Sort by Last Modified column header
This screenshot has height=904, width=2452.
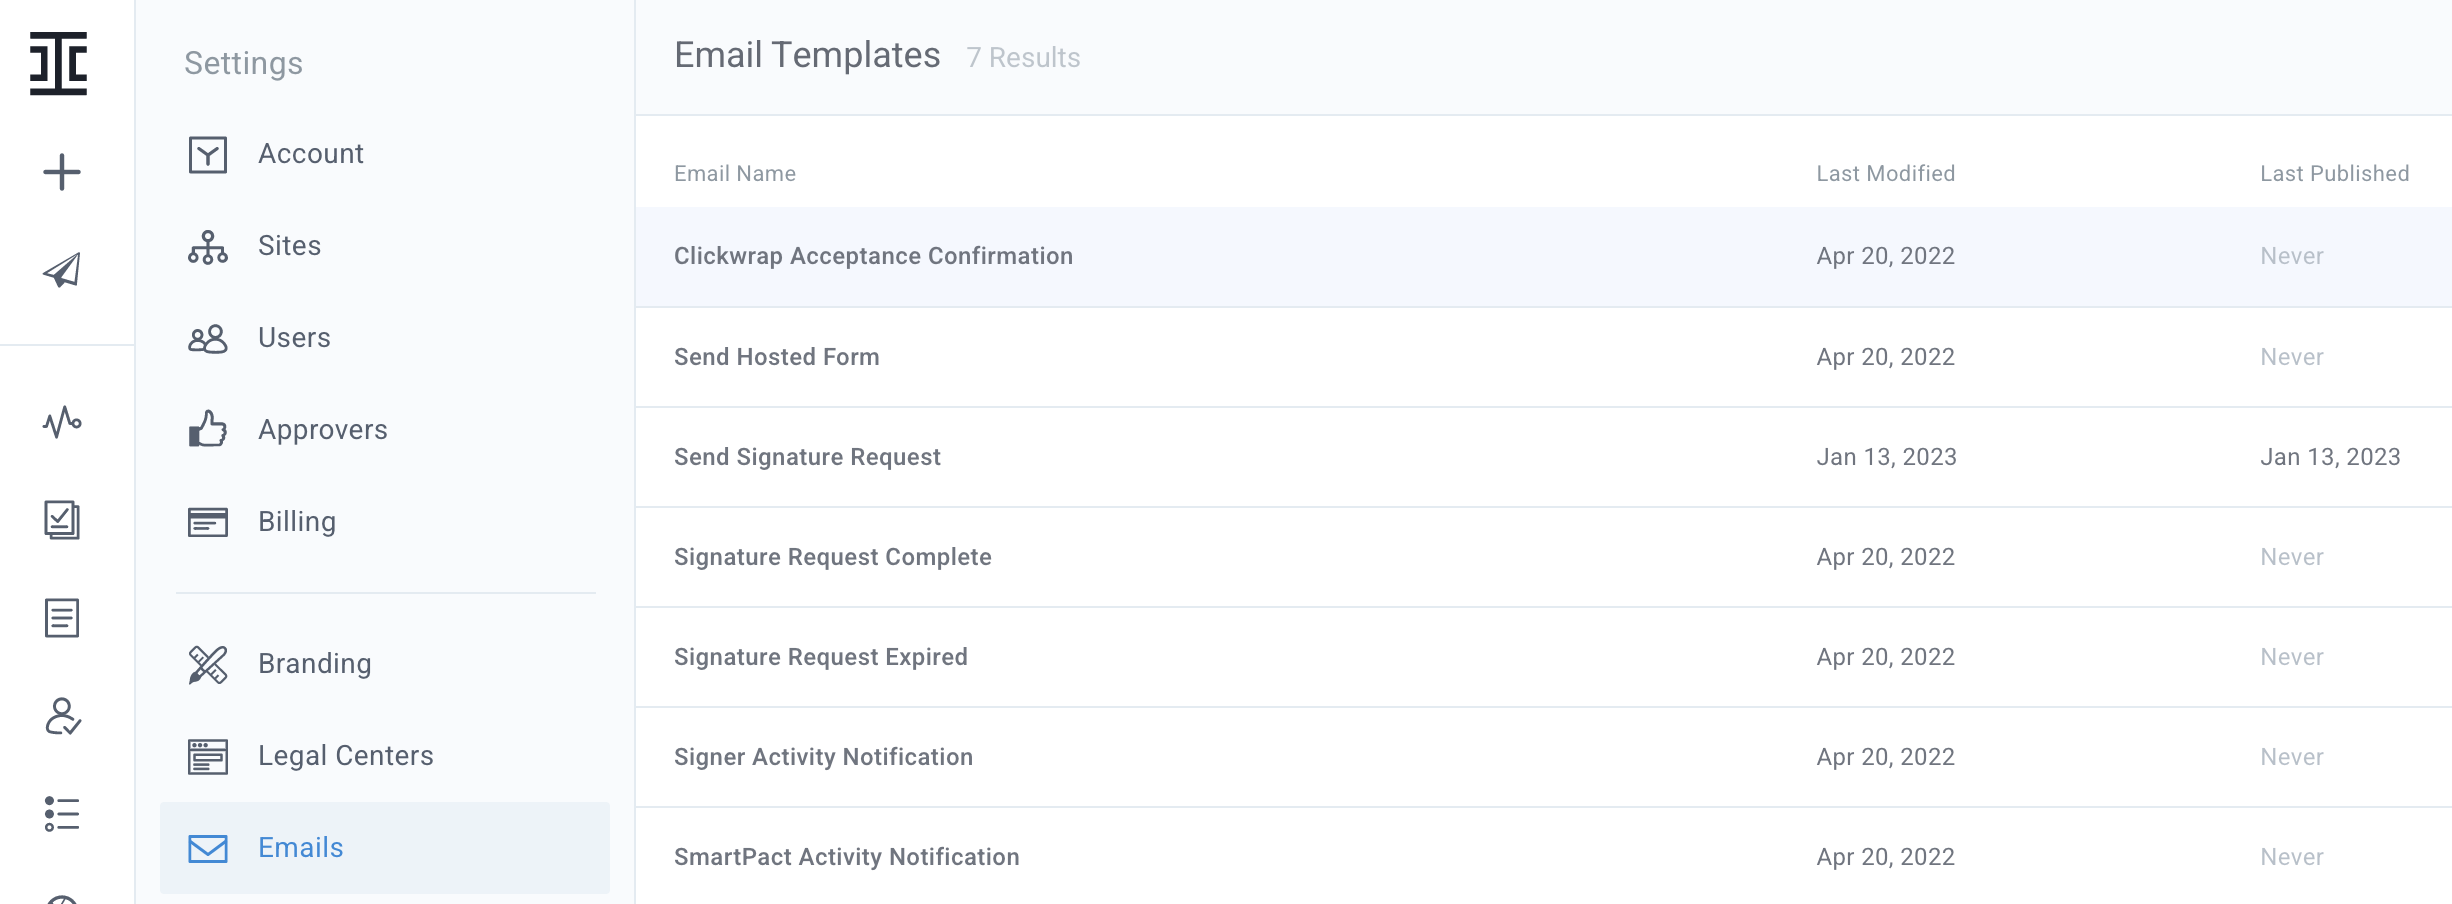[1885, 174]
